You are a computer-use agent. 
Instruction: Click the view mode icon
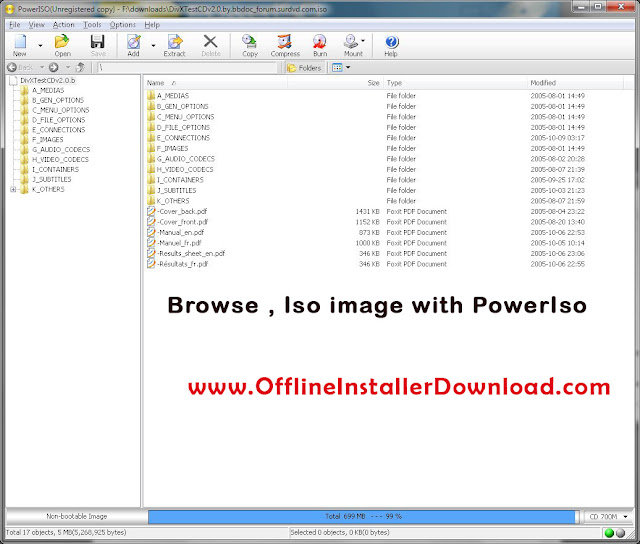point(337,68)
